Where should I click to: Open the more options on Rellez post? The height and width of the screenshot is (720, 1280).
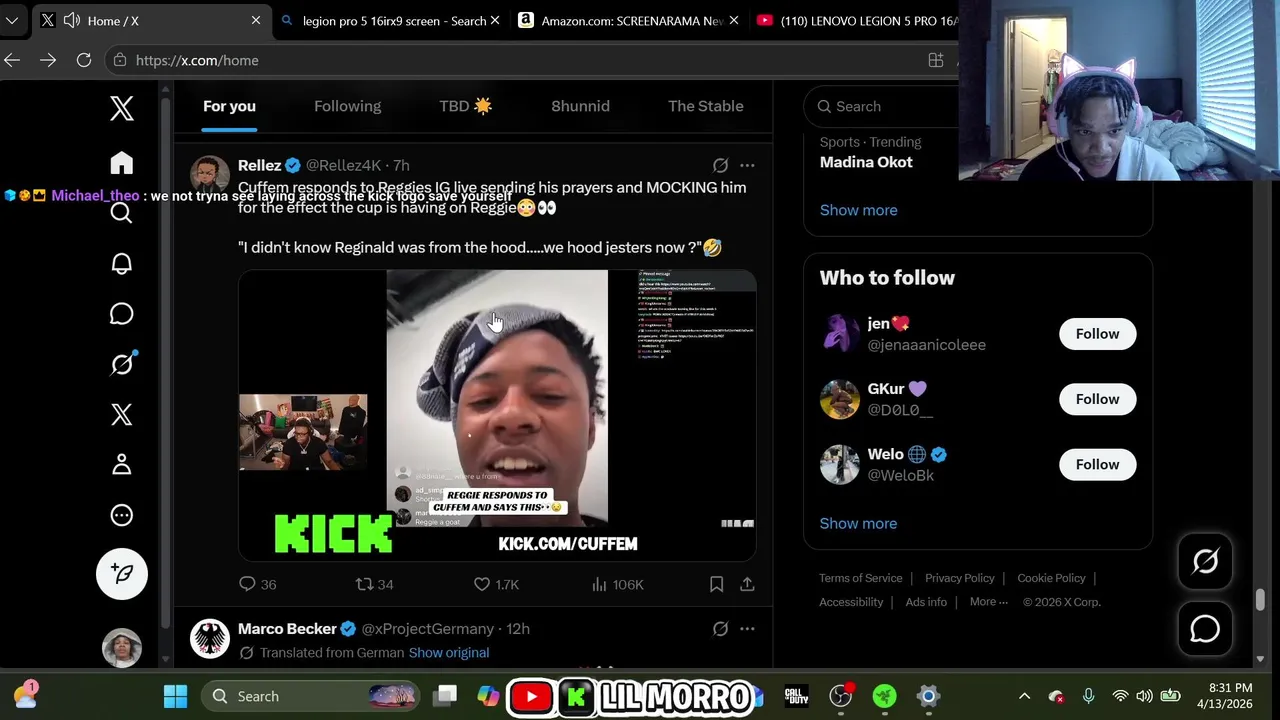(747, 165)
